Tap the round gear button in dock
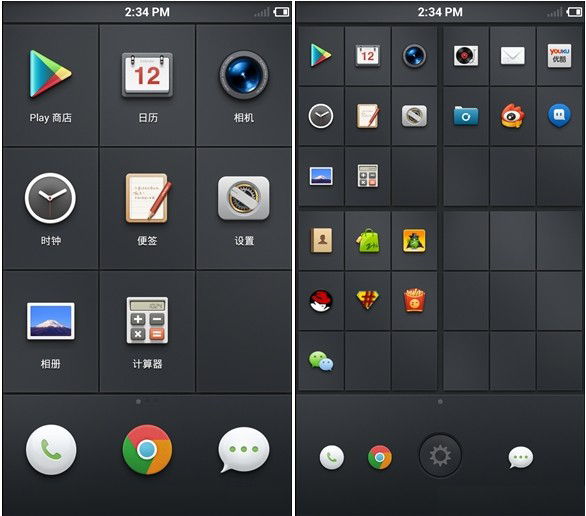This screenshot has height=516, width=586. tap(440, 455)
